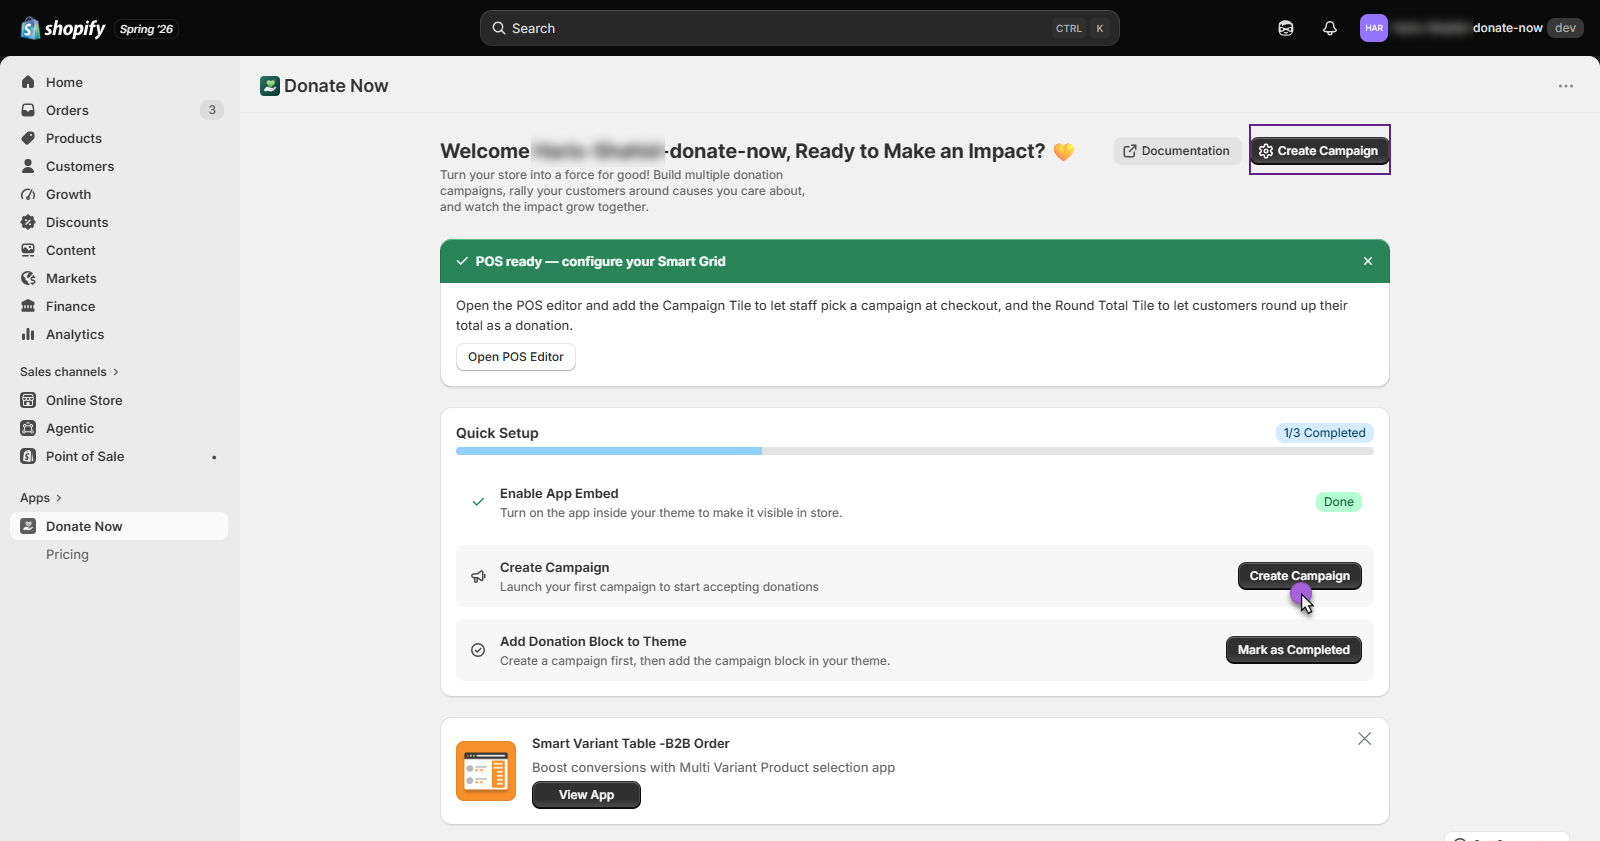
Task: Click the Enable App Embed row title
Action: [x=559, y=493]
